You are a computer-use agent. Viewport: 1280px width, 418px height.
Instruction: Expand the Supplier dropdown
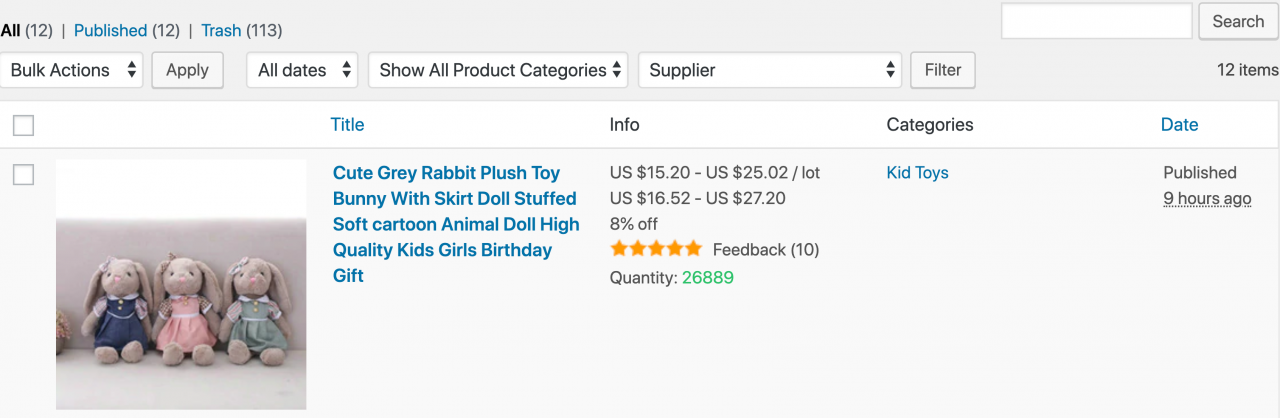(x=770, y=70)
